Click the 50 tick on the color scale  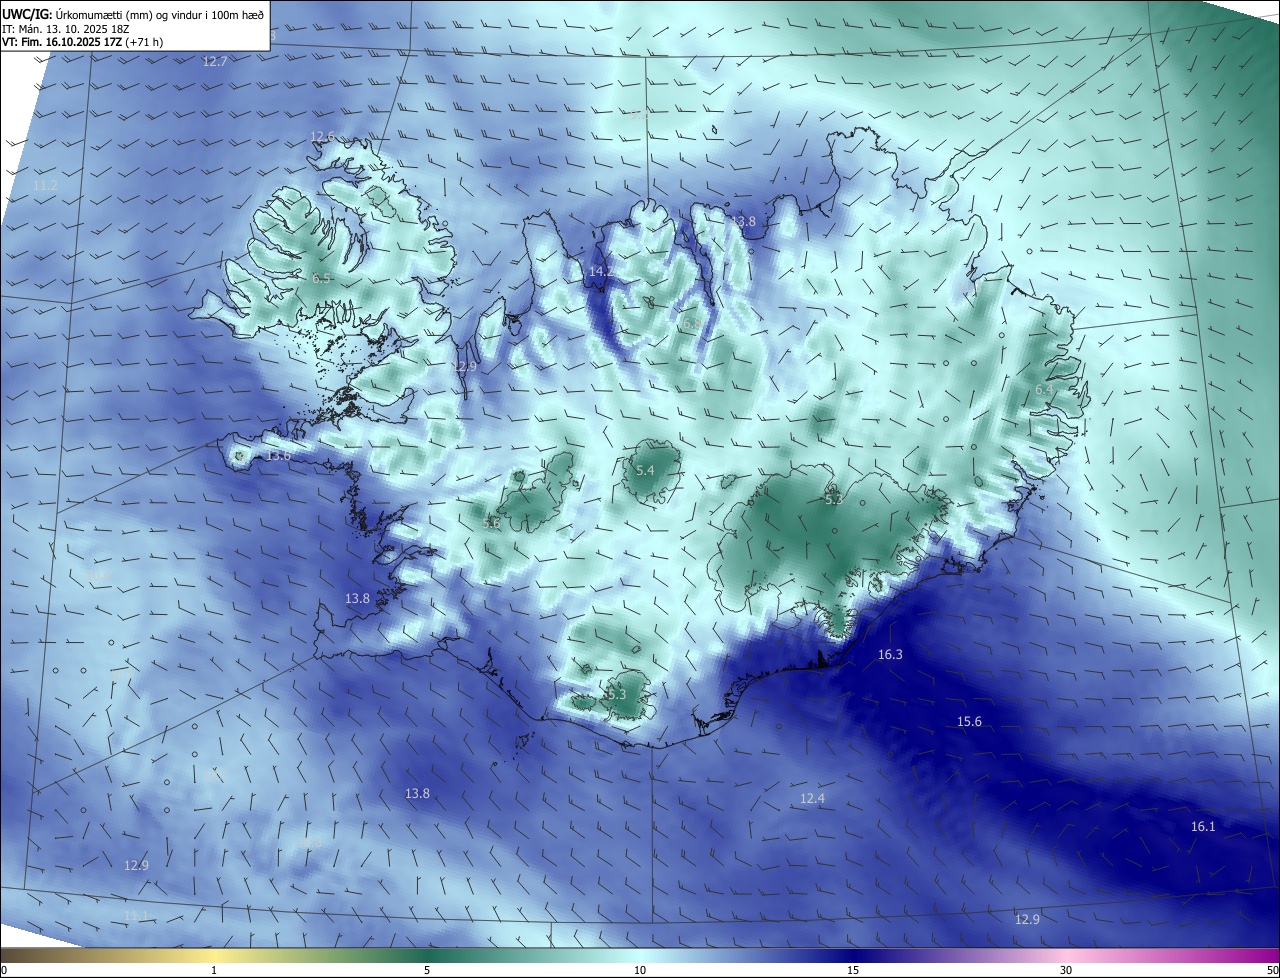click(1272, 970)
